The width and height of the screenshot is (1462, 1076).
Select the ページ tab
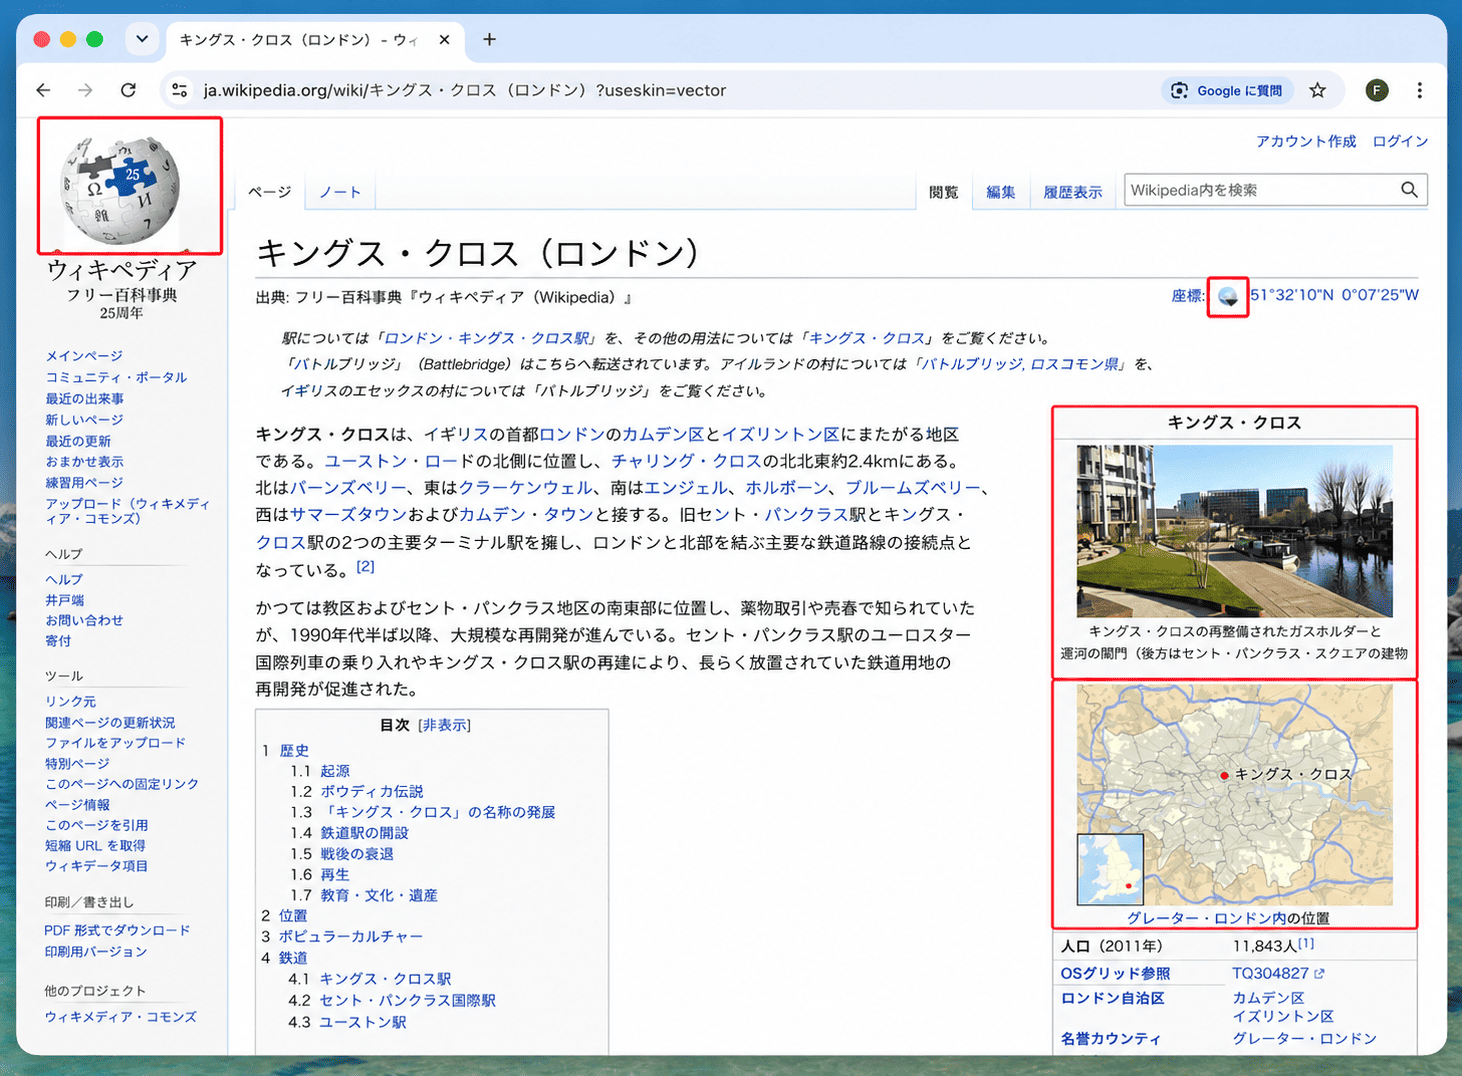click(270, 192)
